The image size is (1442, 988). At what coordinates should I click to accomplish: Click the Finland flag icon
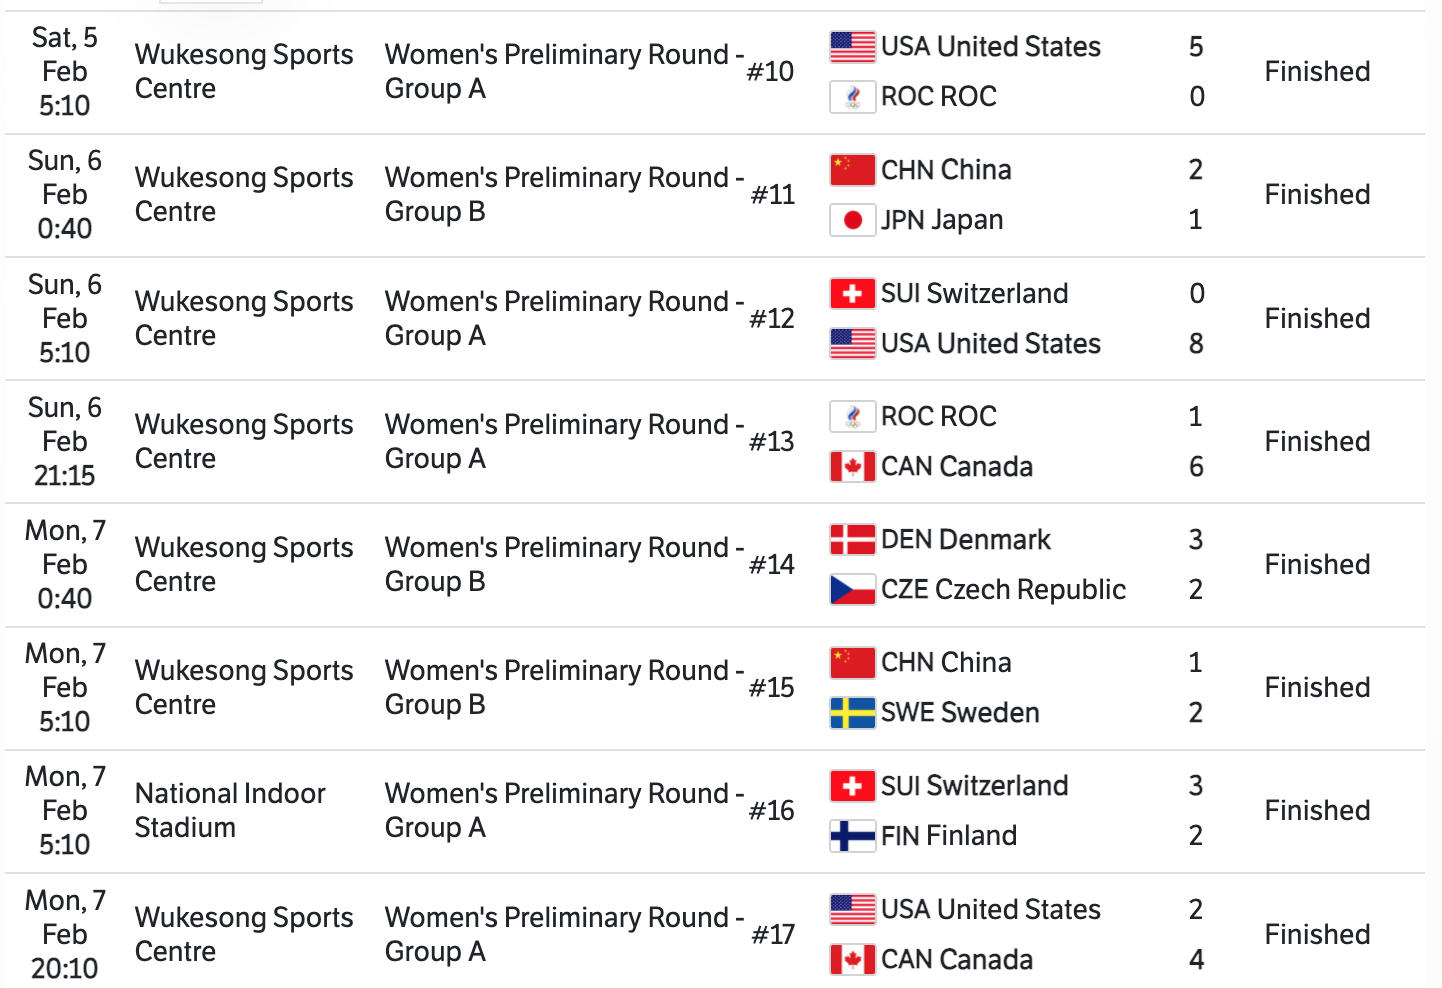click(x=852, y=836)
